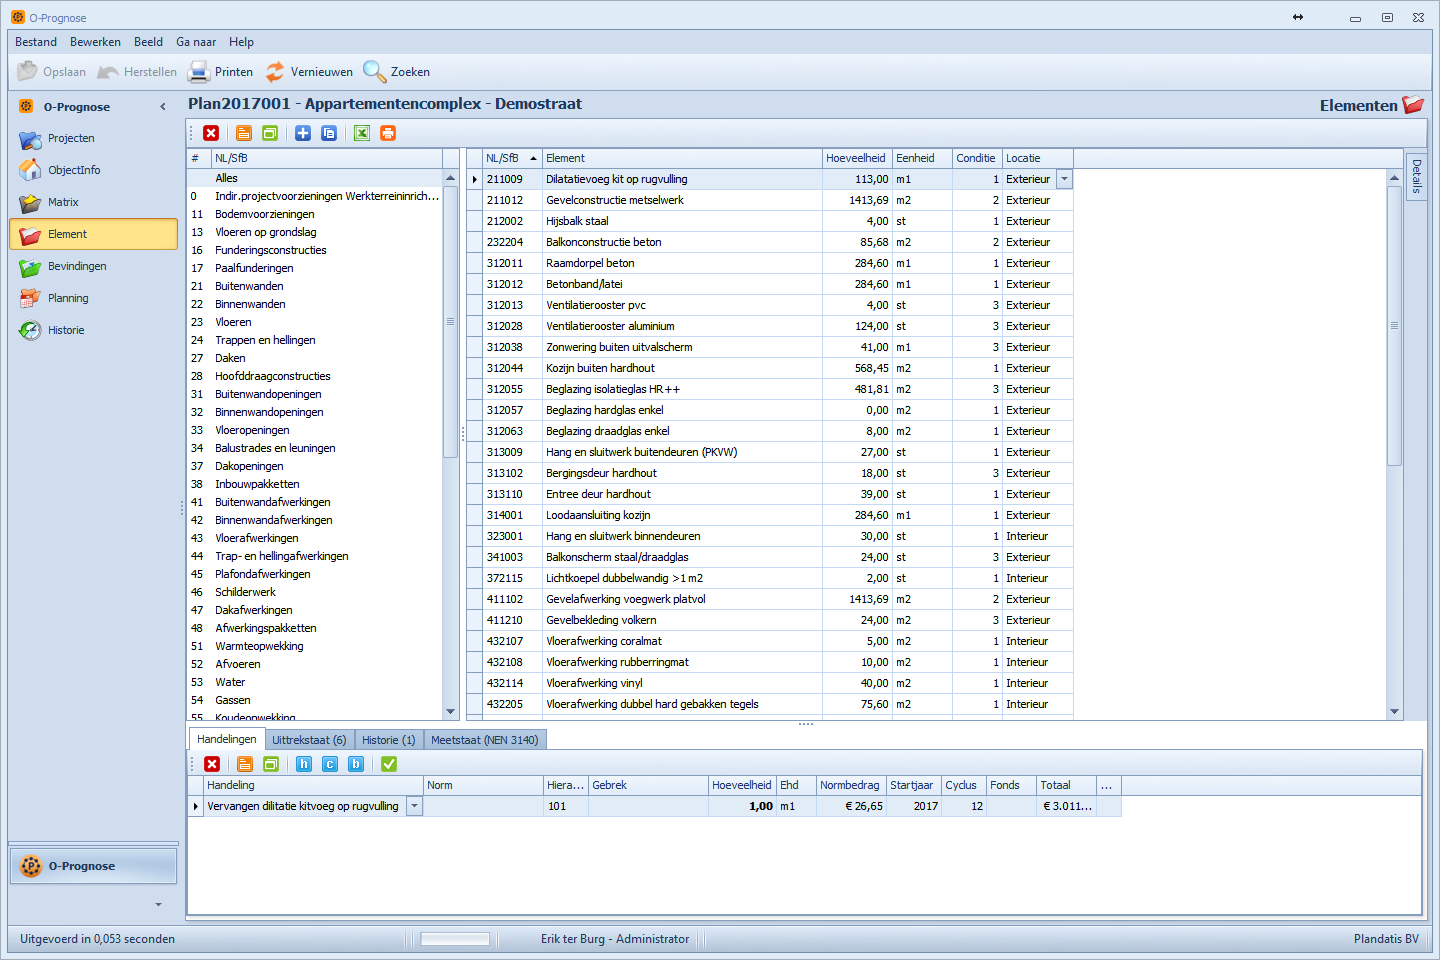Image resolution: width=1440 pixels, height=960 pixels.
Task: Add a new element with blue plus icon
Action: point(303,133)
